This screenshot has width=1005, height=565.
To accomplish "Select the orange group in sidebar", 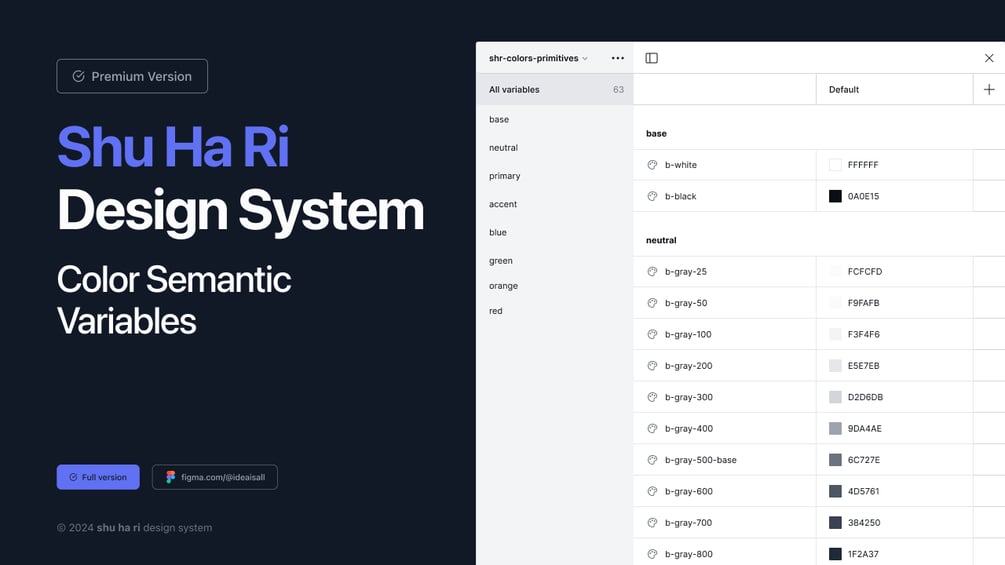I will (503, 286).
